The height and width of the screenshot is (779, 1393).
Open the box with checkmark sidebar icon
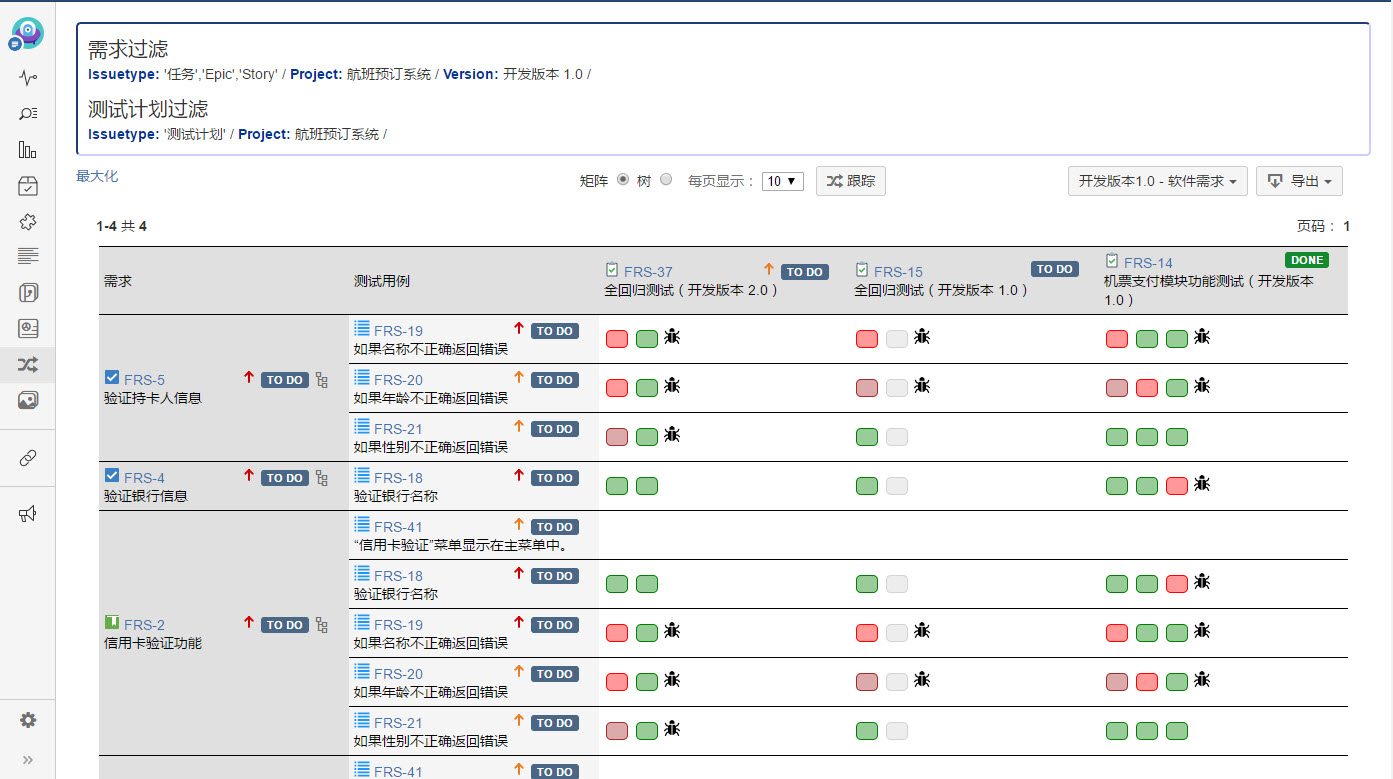(x=28, y=186)
